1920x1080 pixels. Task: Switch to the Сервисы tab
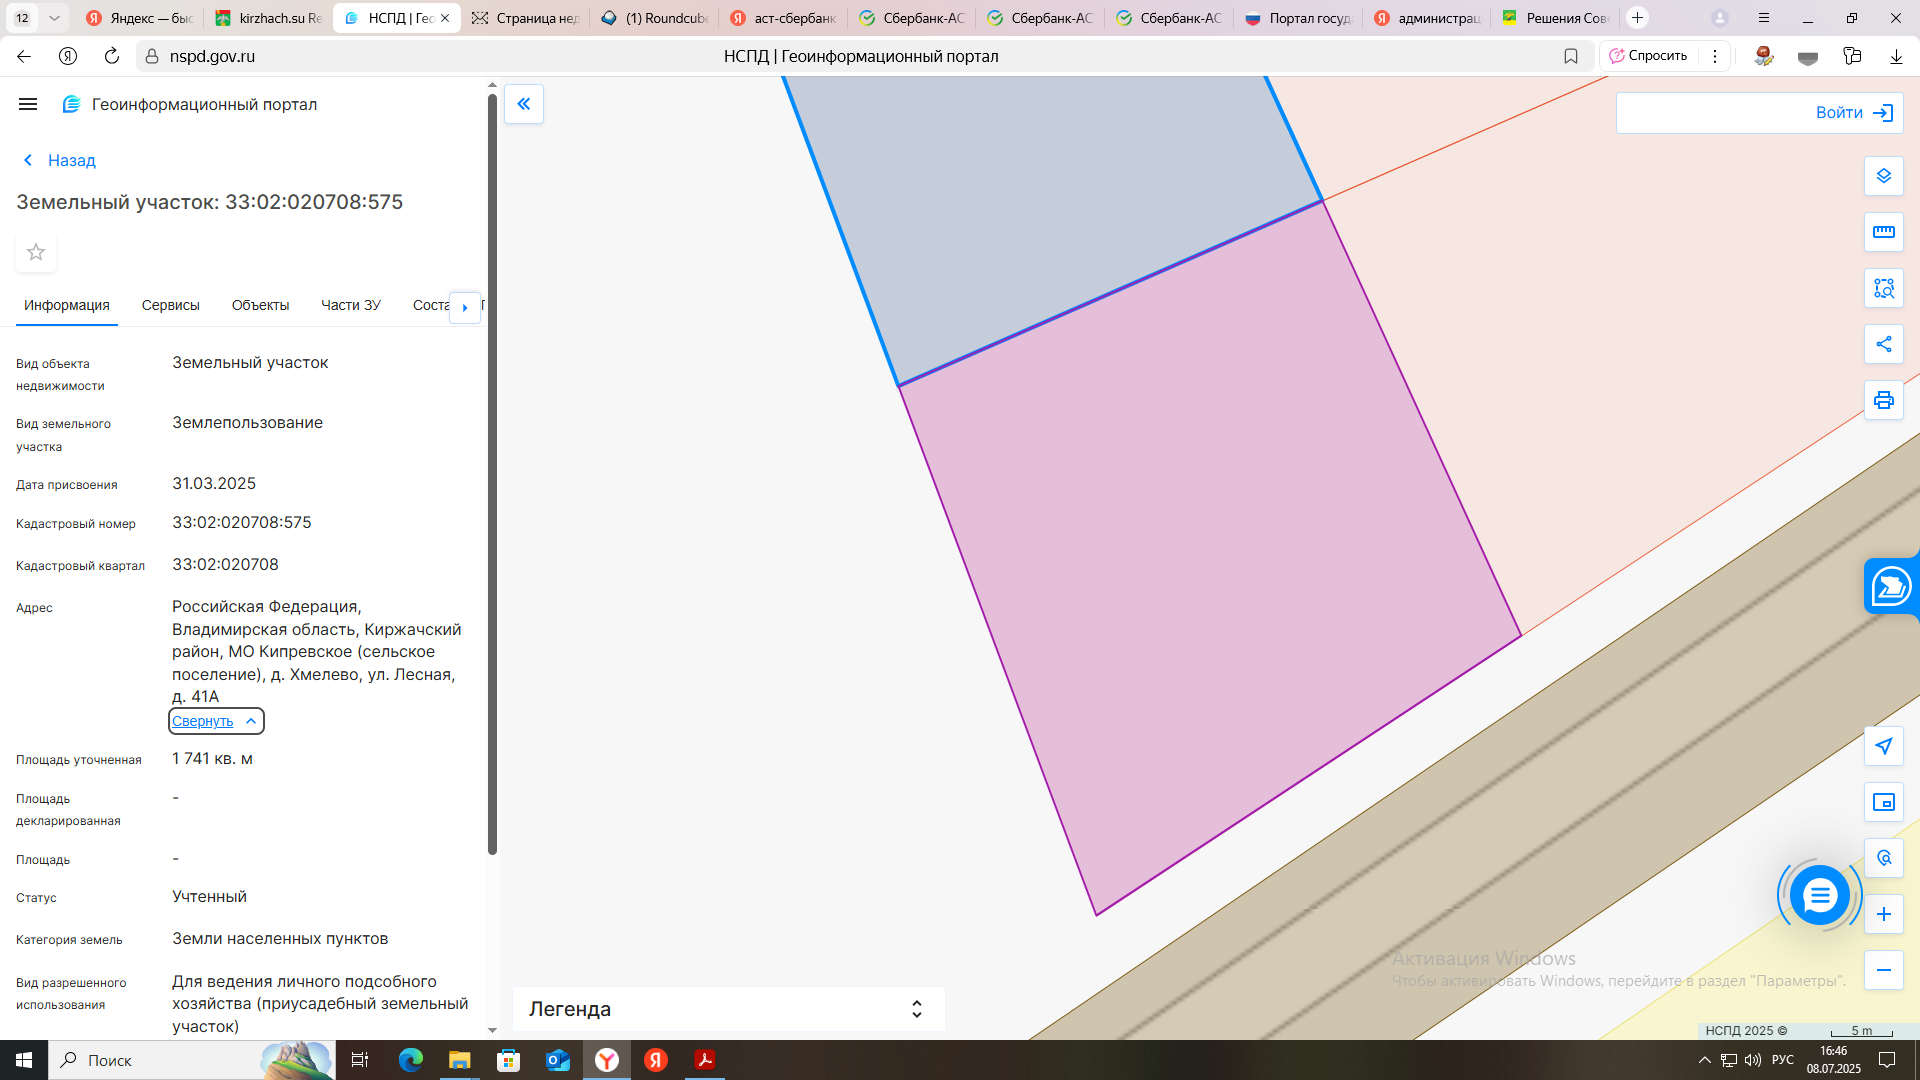[x=170, y=305]
